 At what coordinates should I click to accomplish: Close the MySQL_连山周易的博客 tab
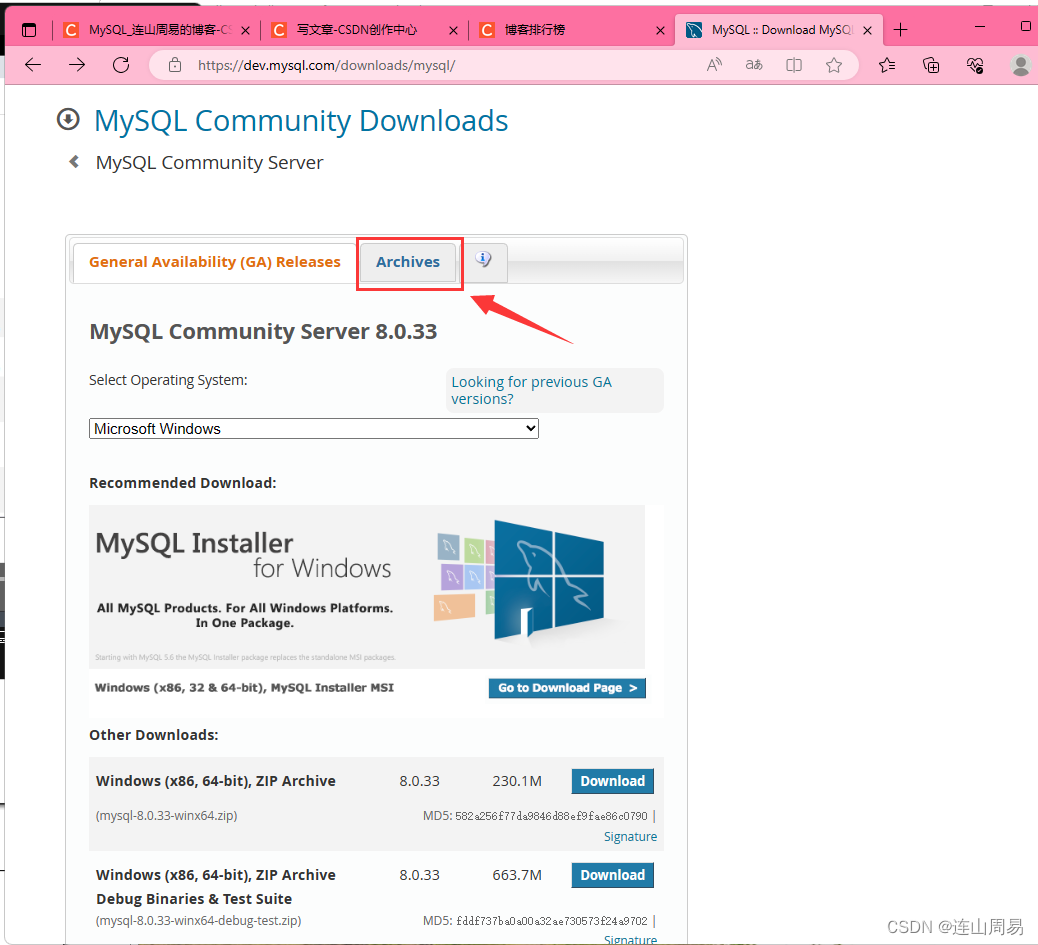tap(245, 30)
